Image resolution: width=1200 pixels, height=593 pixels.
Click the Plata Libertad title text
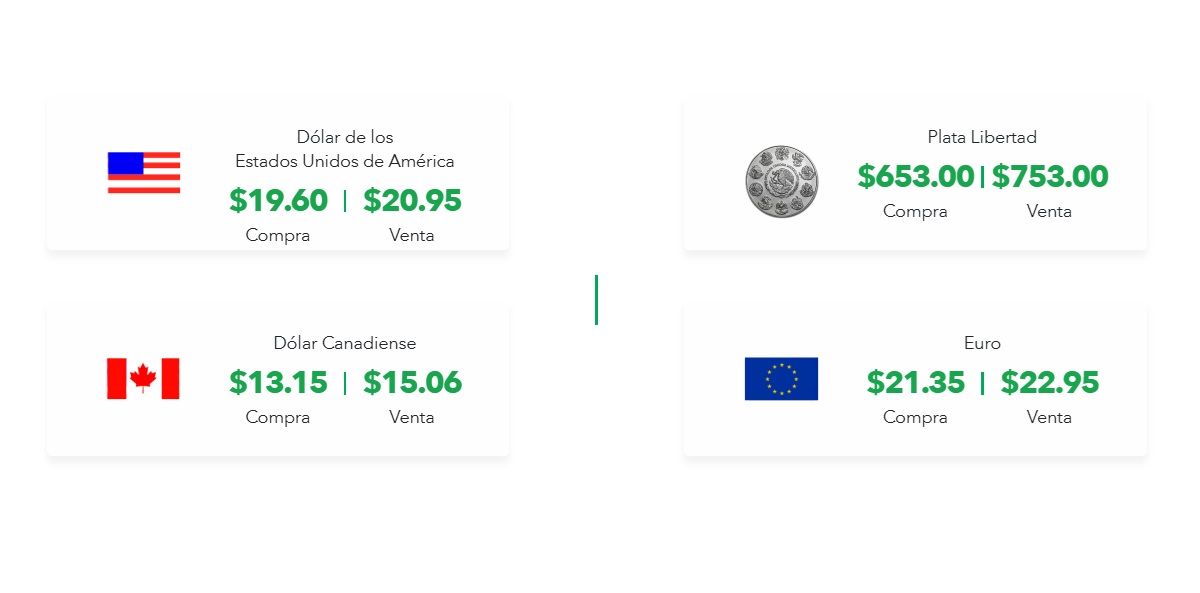[x=982, y=137]
